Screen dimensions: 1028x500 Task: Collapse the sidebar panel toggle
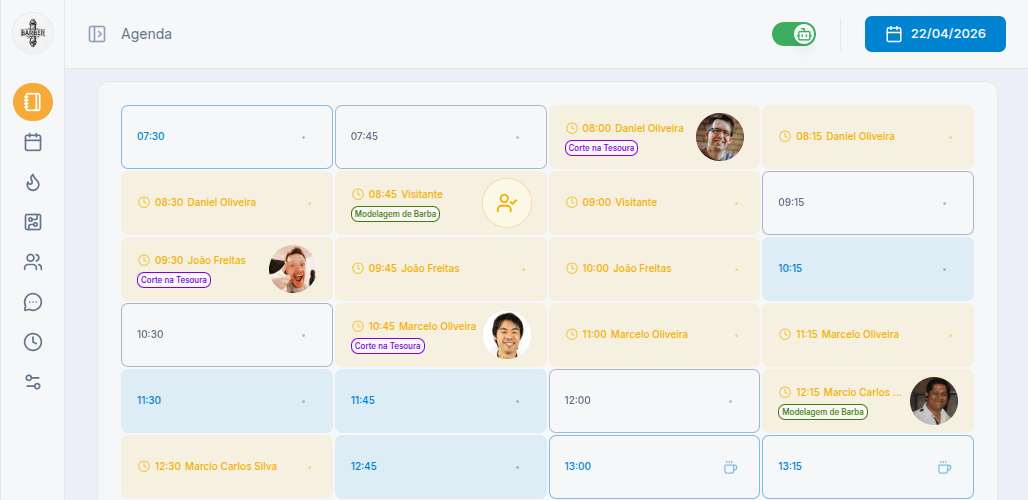97,34
